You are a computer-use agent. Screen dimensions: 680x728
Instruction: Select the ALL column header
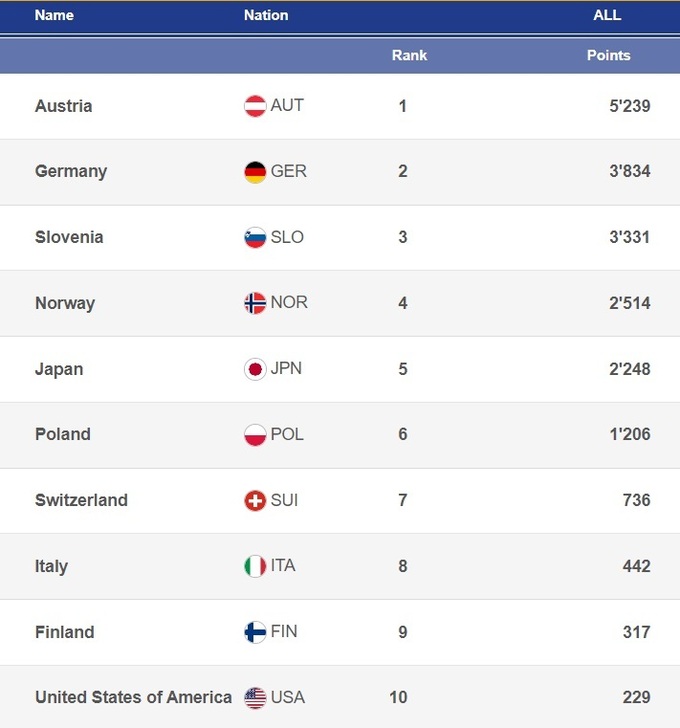607,15
